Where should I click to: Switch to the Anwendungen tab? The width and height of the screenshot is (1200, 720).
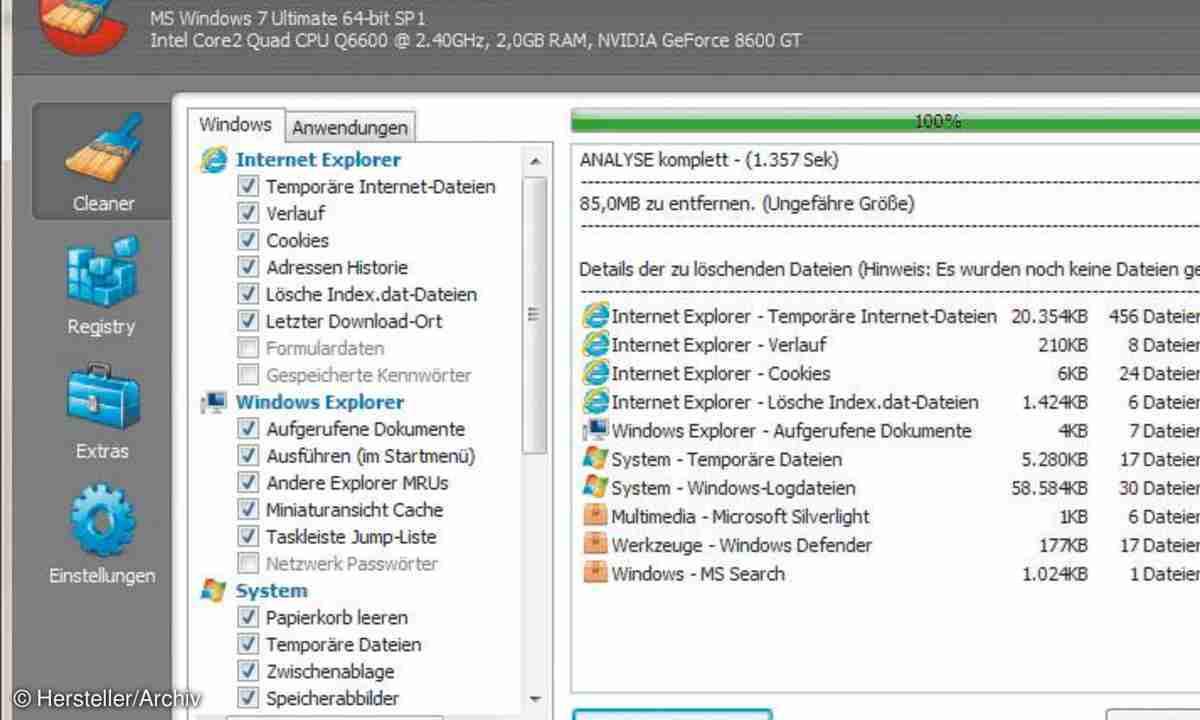point(350,128)
